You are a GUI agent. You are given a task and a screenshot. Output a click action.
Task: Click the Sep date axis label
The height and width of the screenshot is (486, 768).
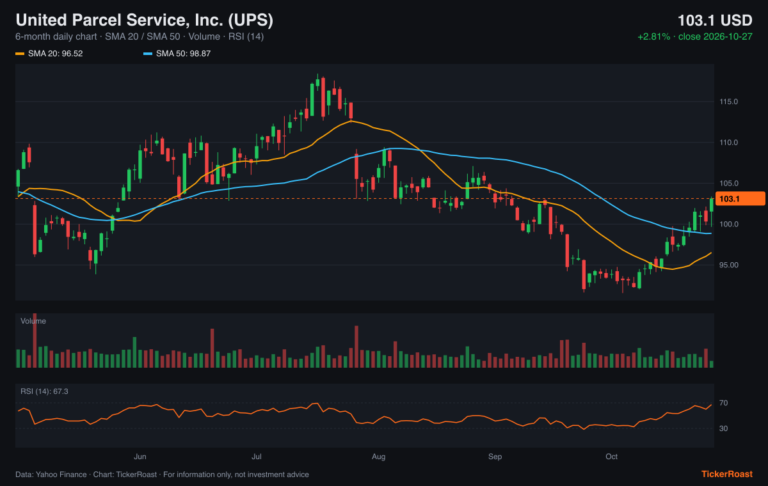point(495,456)
